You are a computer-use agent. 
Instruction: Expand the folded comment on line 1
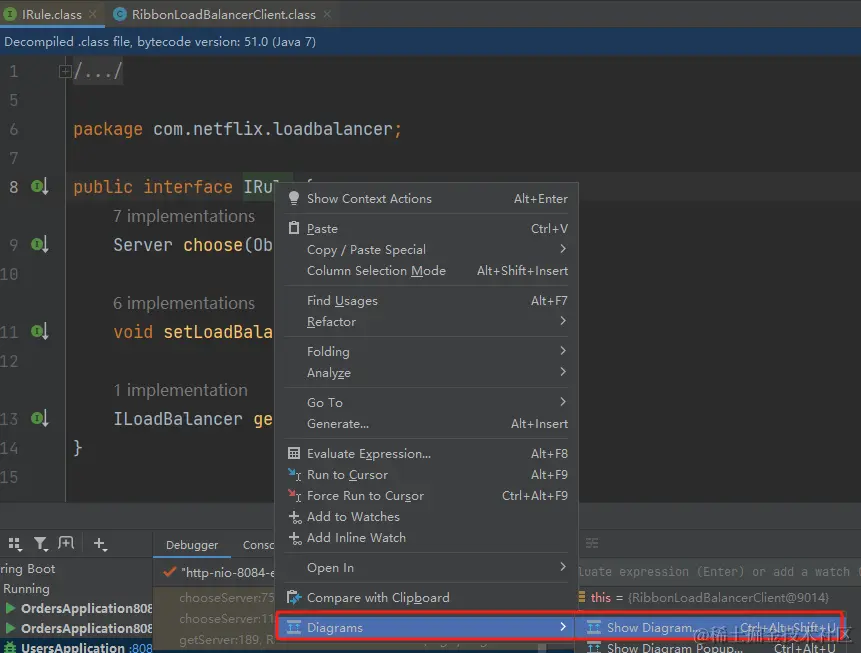click(x=65, y=71)
